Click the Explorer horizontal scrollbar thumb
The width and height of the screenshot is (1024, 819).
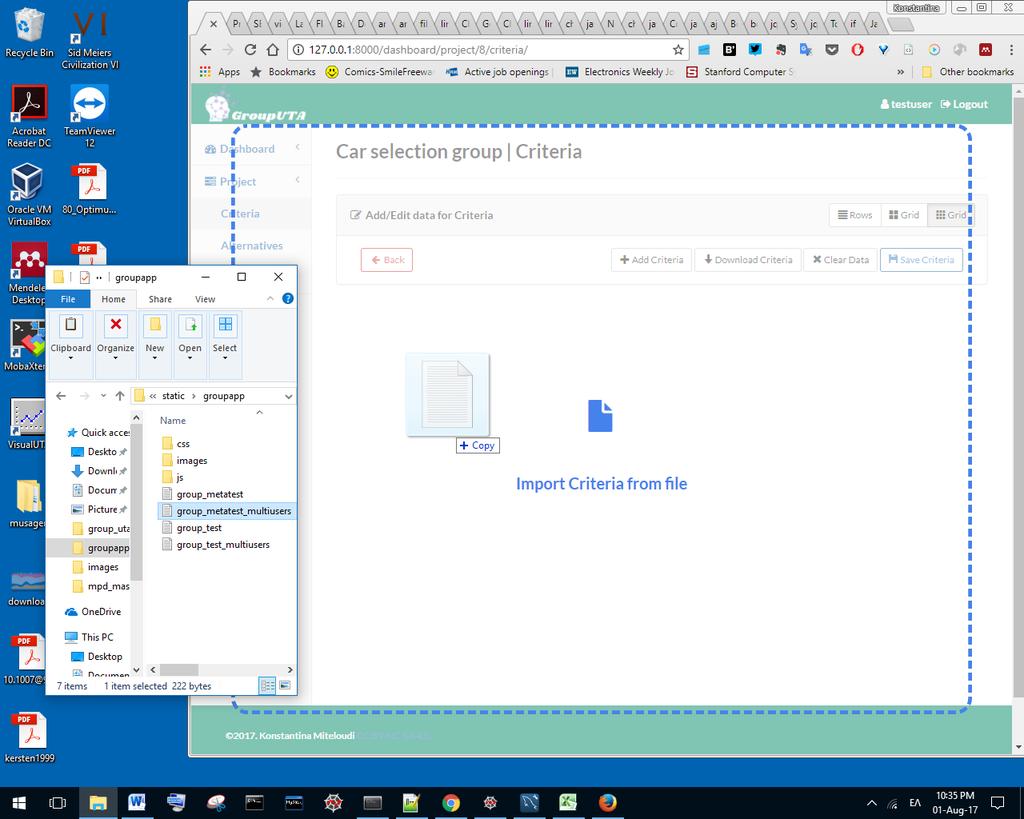179,669
